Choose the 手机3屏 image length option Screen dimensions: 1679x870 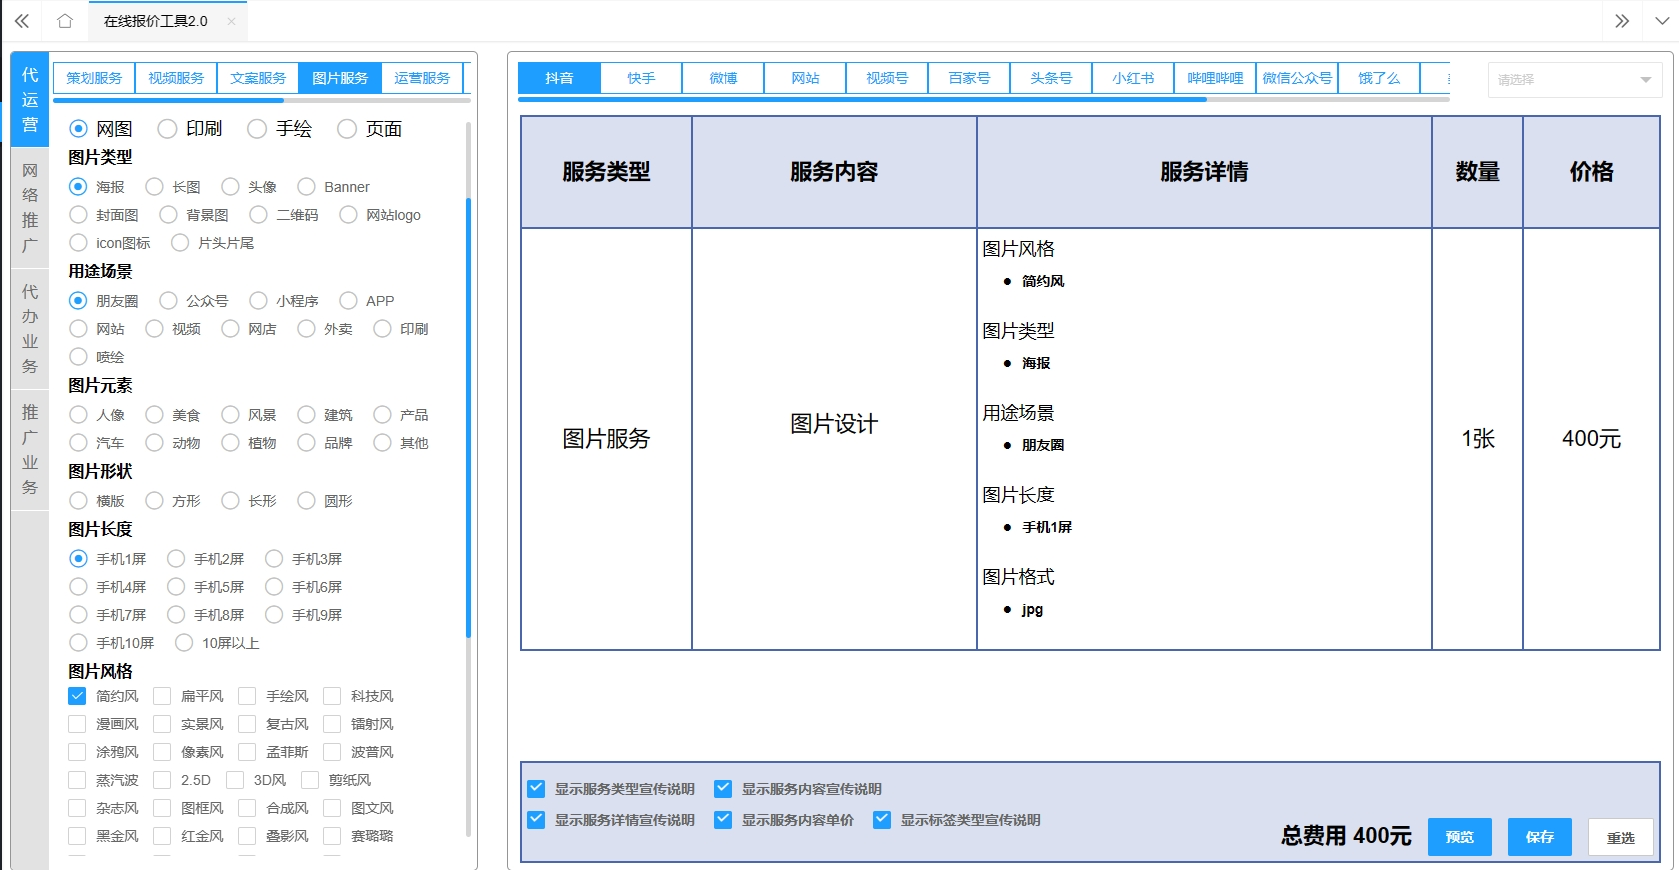(x=274, y=559)
